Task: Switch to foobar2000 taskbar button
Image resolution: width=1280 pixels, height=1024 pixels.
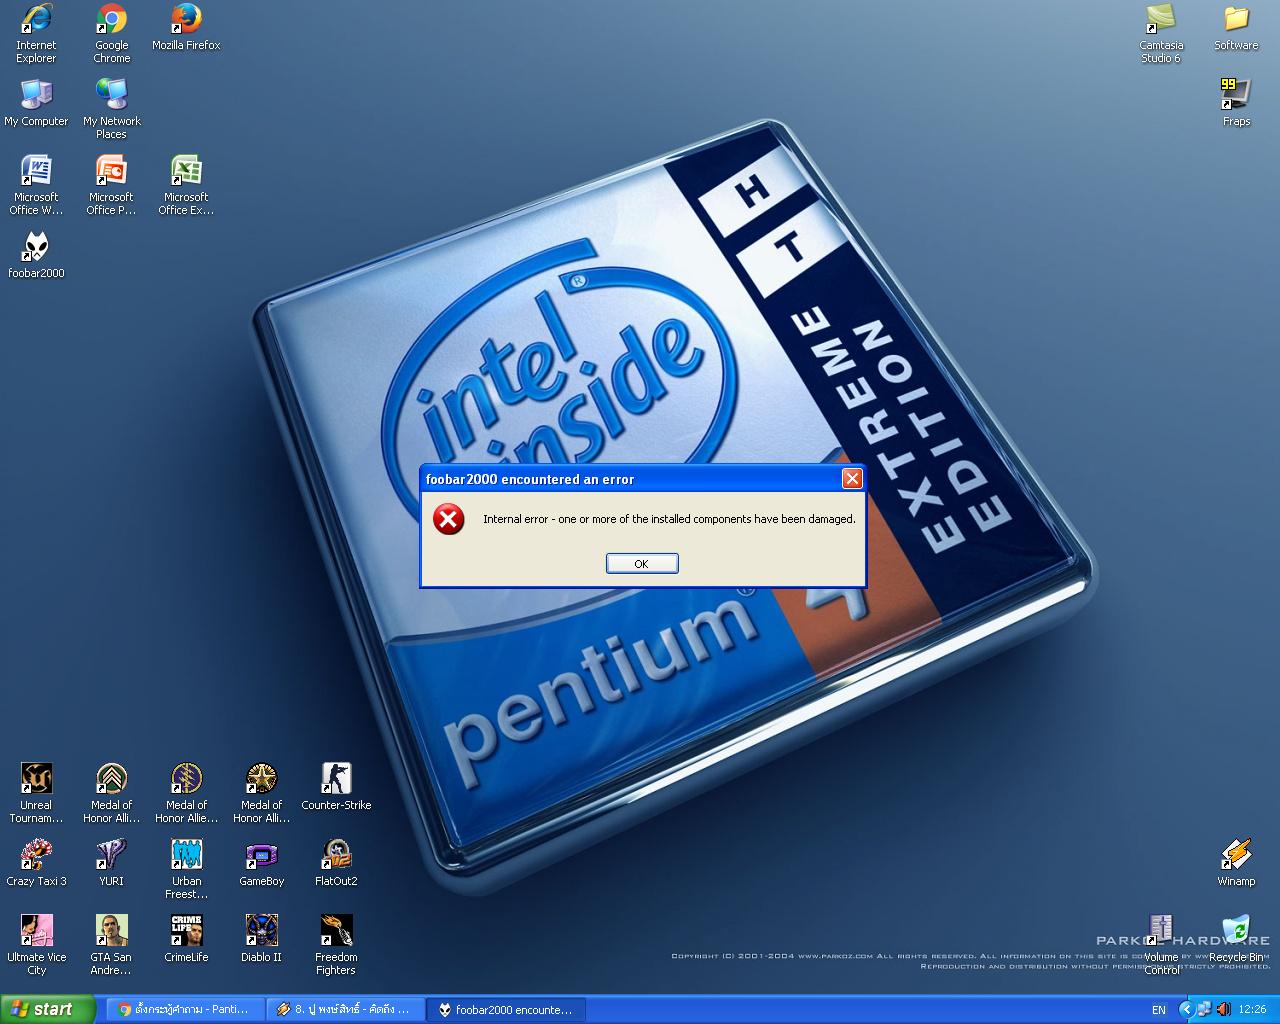Action: (505, 1009)
